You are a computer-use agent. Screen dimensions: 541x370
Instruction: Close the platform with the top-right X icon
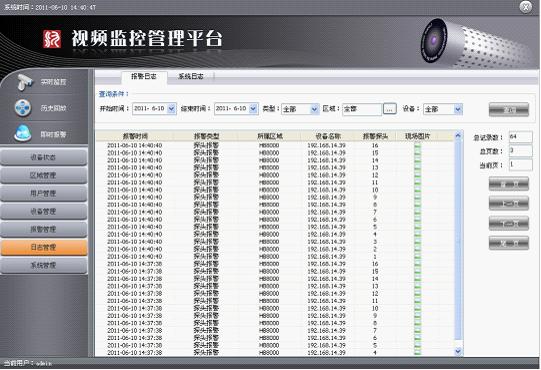(525, 7)
